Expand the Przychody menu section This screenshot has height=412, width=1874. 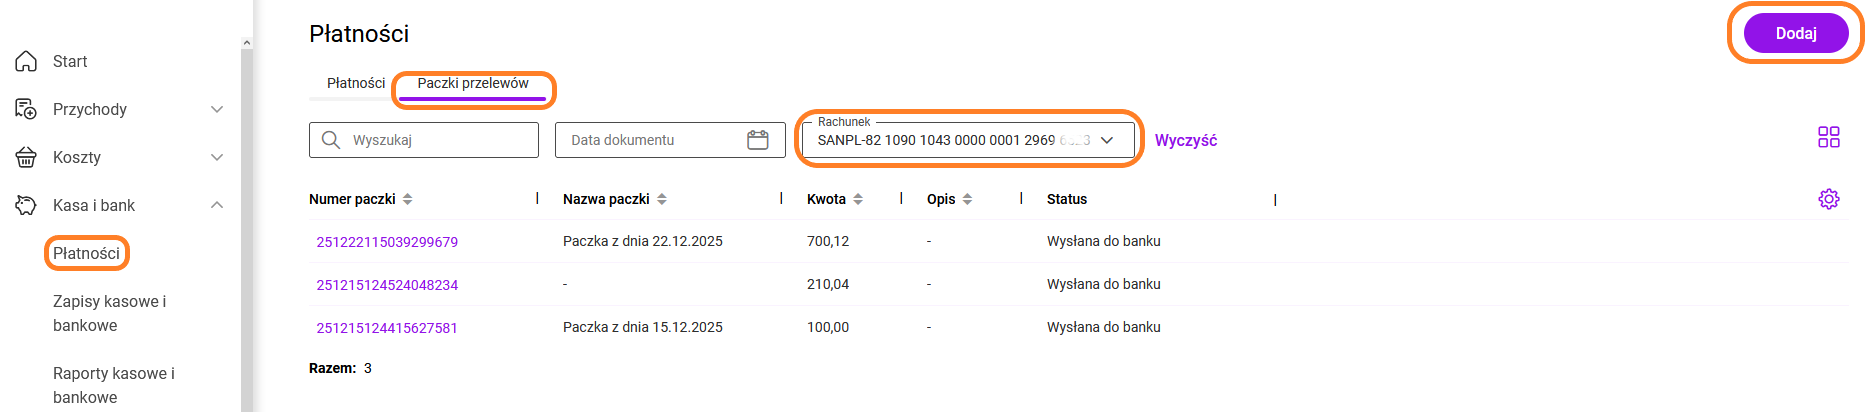click(x=217, y=109)
